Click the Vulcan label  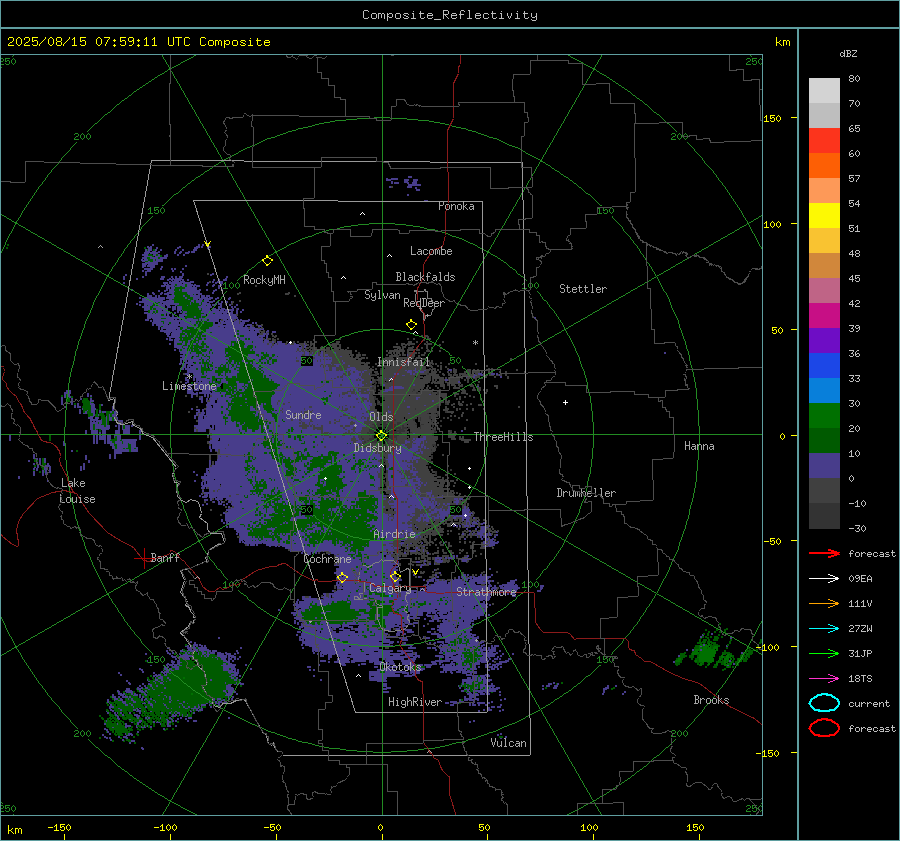pos(508,743)
